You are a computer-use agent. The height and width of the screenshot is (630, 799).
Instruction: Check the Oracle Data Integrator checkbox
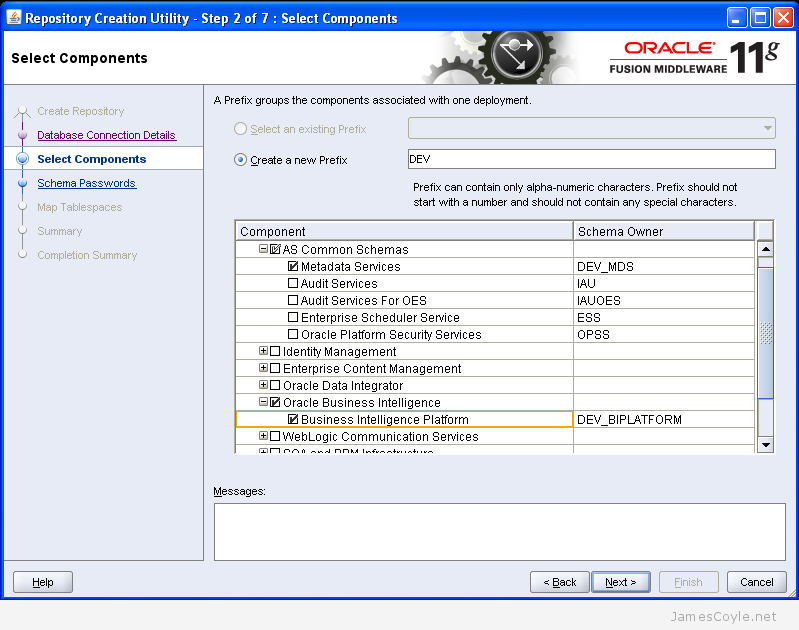275,385
